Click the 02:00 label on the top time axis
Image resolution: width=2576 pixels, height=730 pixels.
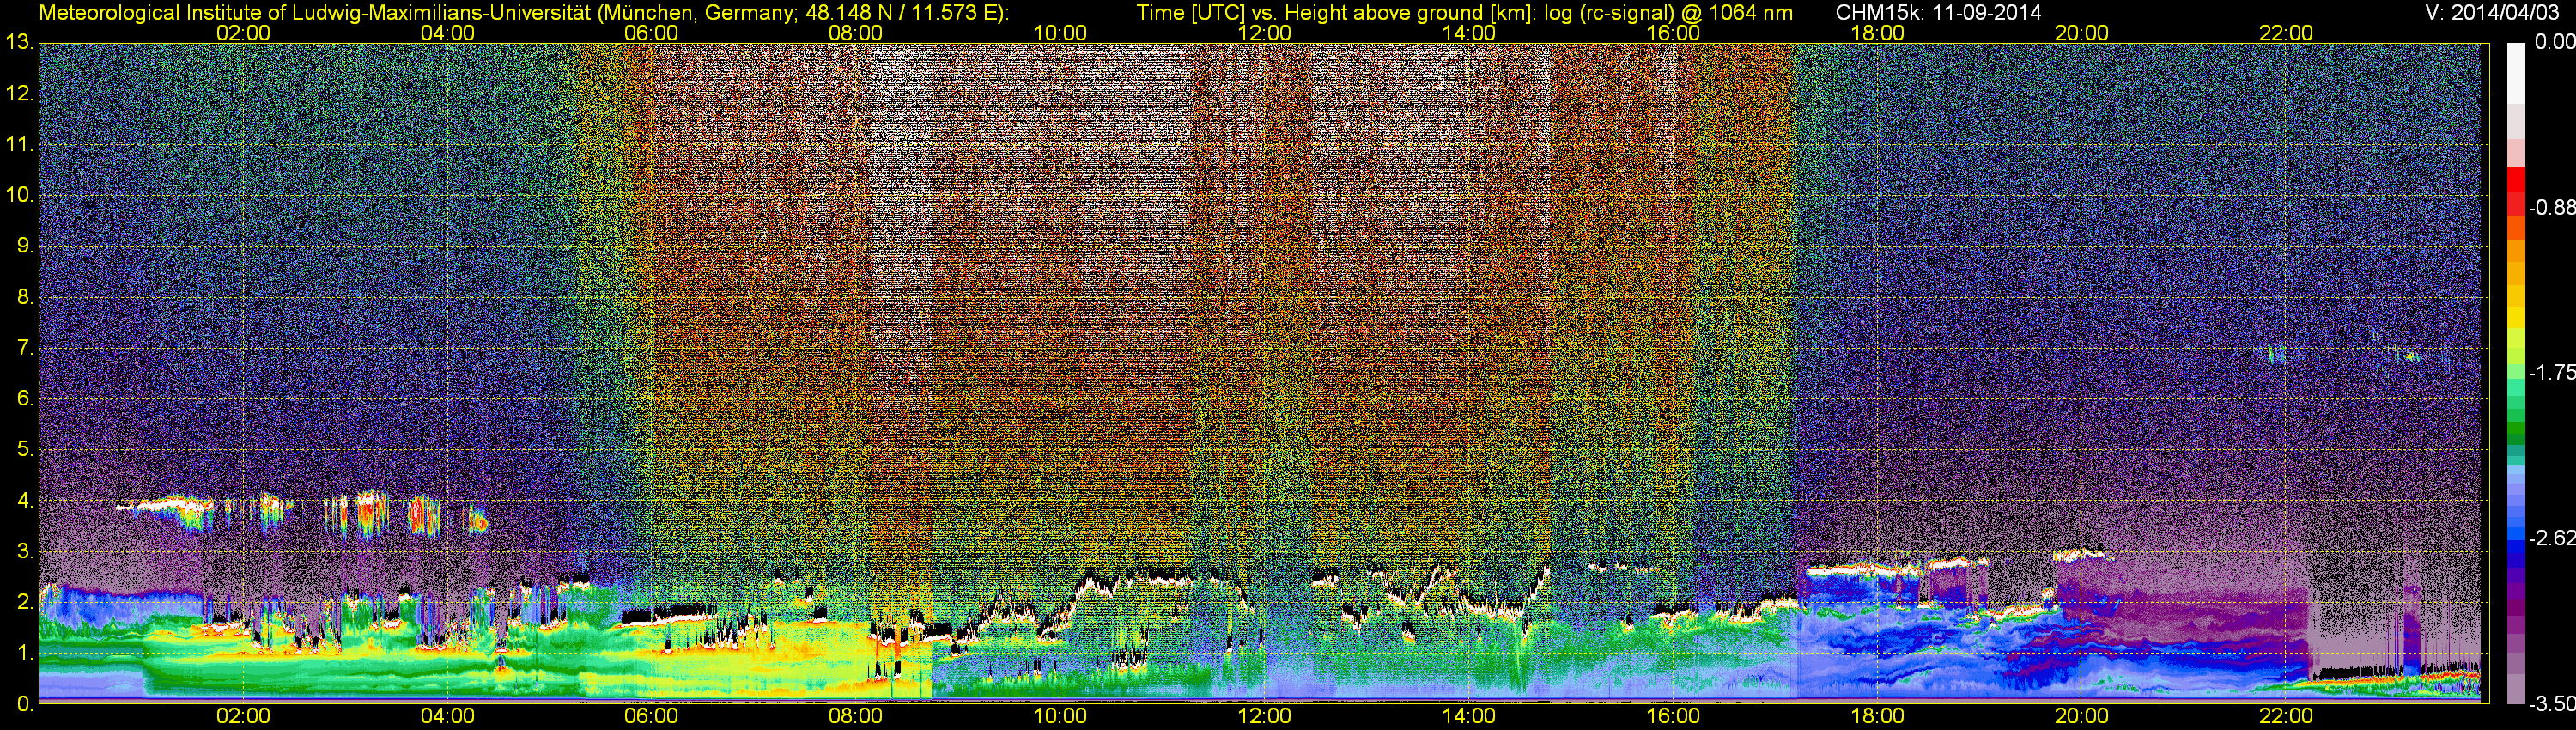click(243, 33)
